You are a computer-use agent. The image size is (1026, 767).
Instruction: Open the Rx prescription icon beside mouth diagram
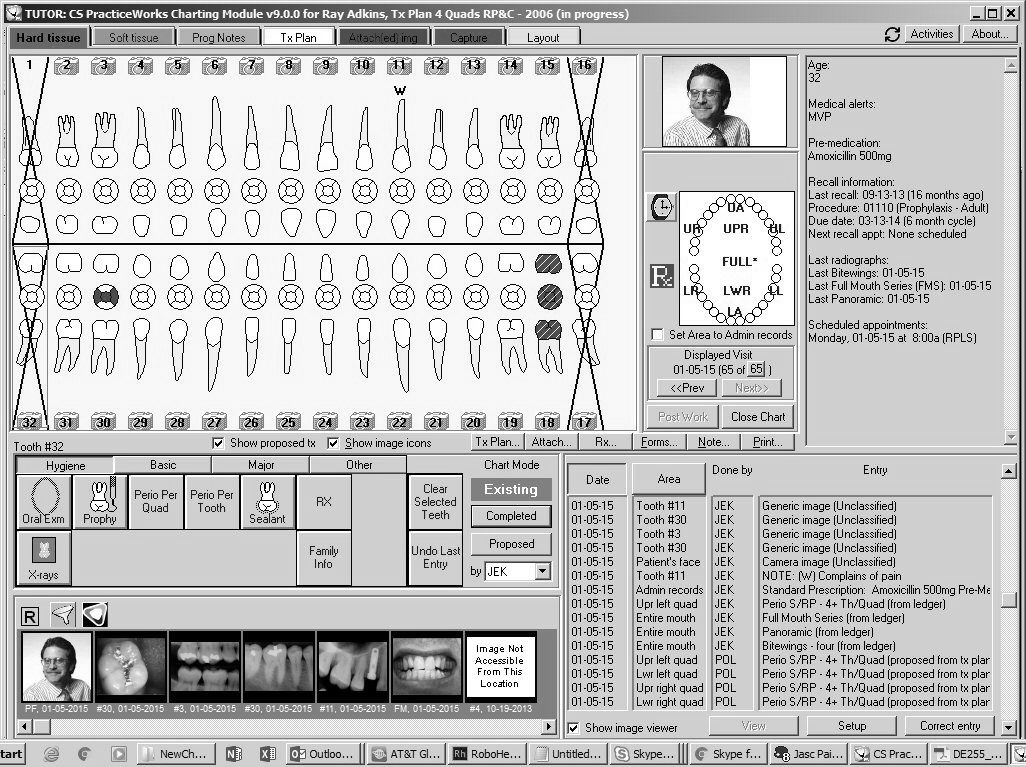[x=662, y=276]
